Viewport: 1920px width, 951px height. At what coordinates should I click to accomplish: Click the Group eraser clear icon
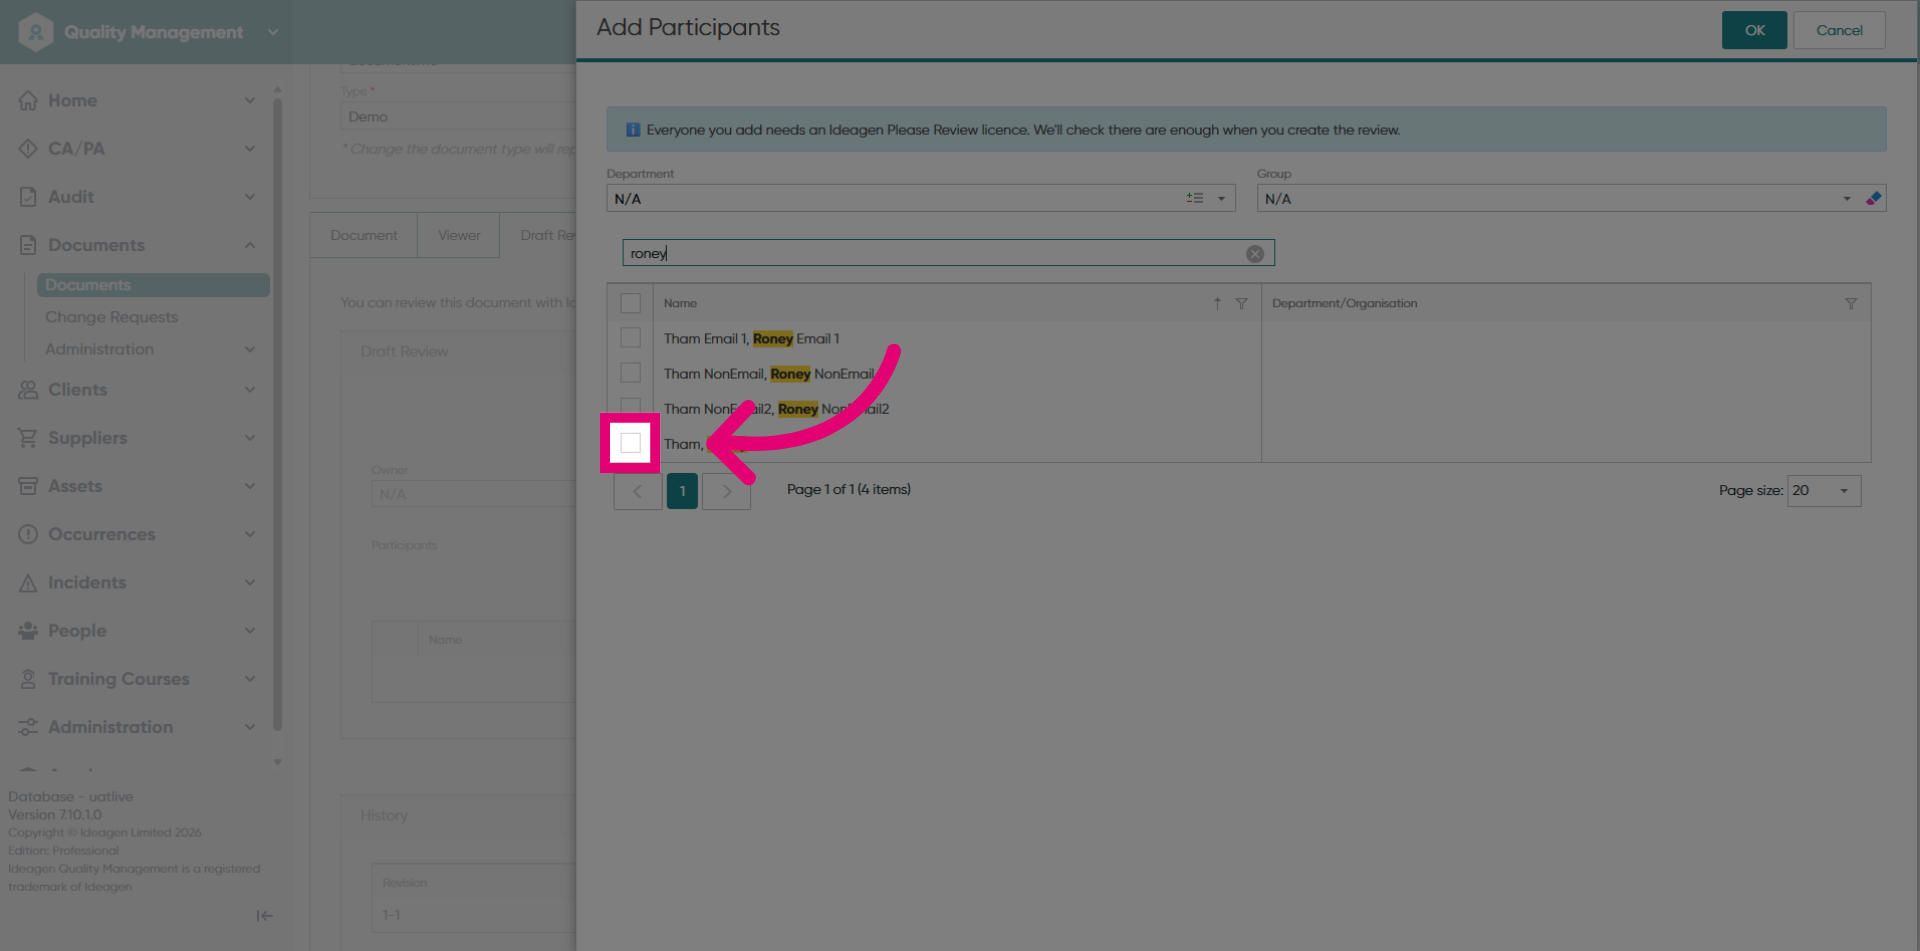pos(1873,198)
